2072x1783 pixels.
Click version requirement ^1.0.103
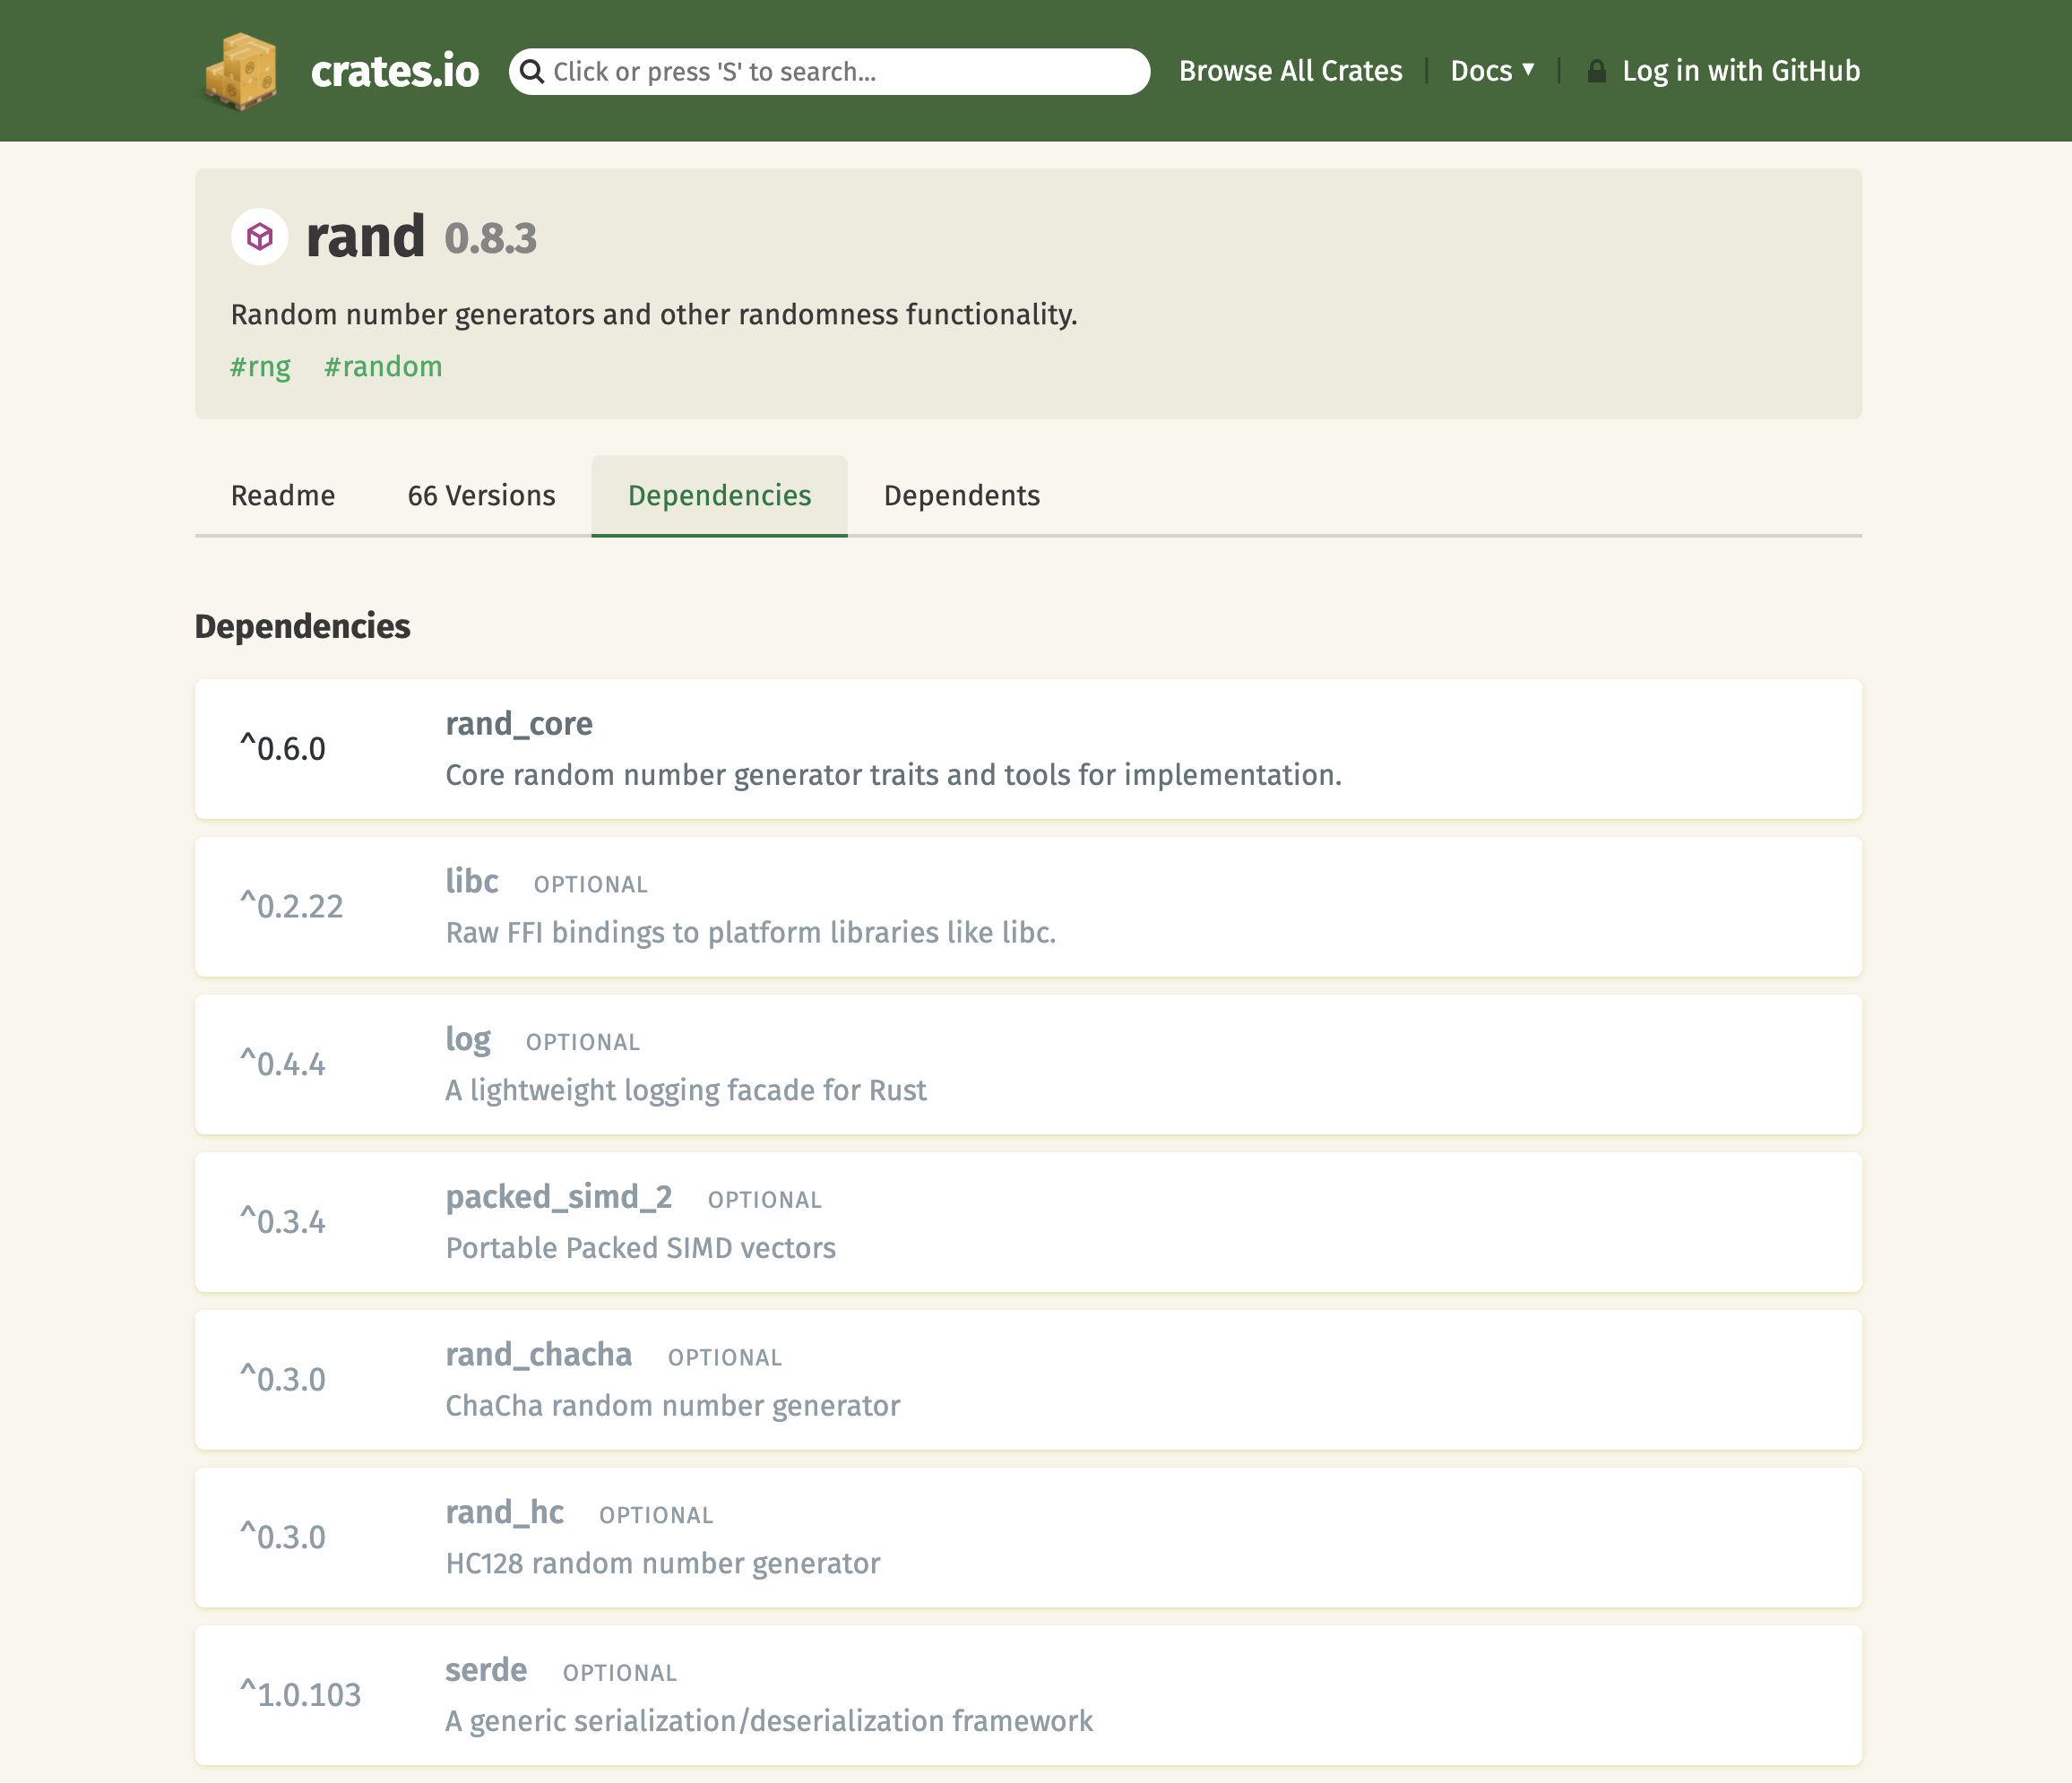tap(300, 1695)
